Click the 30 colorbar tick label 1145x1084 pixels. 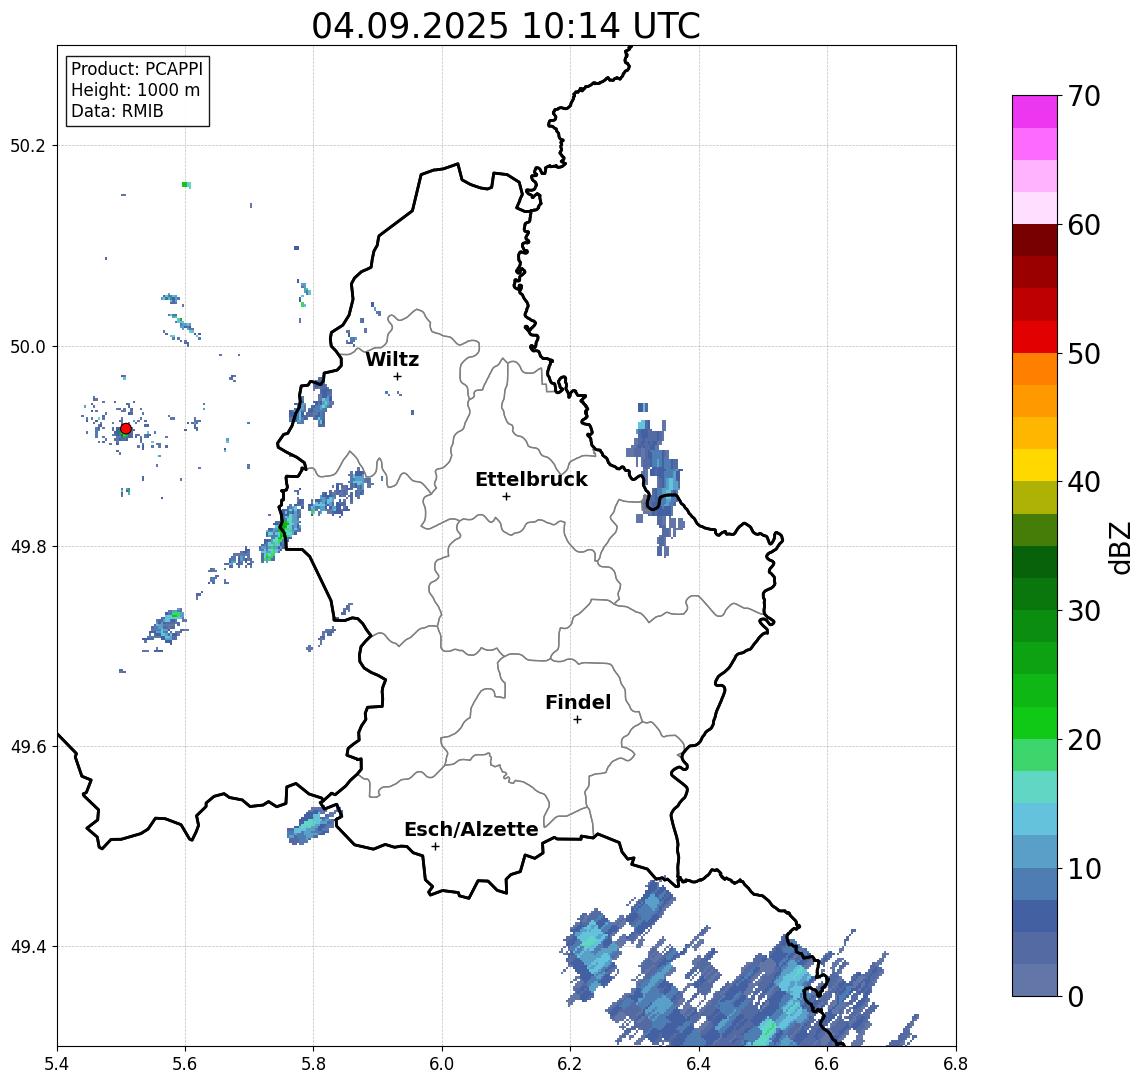(1084, 611)
